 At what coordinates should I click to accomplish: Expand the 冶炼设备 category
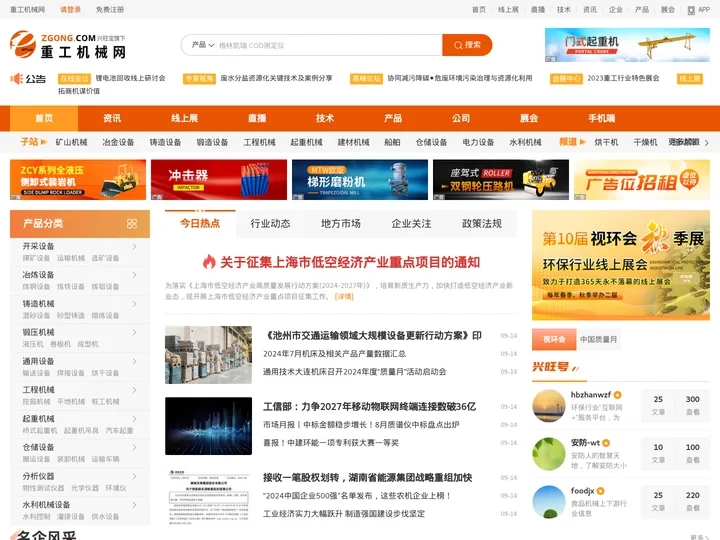coord(135,275)
